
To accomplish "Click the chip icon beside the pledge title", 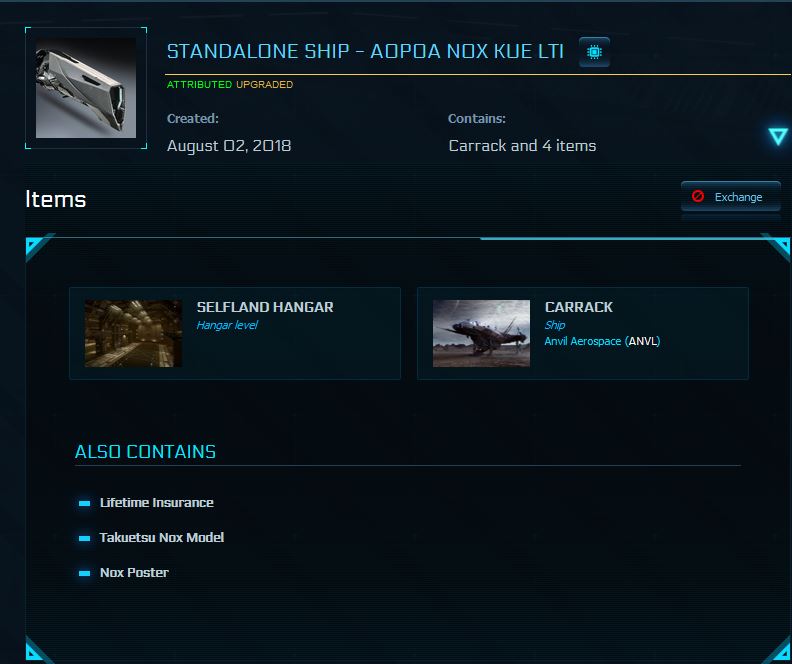I will [x=594, y=52].
